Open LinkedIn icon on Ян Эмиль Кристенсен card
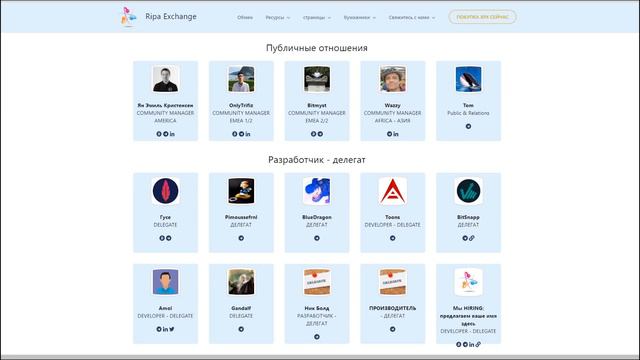The height and width of the screenshot is (360, 640). 172,134
